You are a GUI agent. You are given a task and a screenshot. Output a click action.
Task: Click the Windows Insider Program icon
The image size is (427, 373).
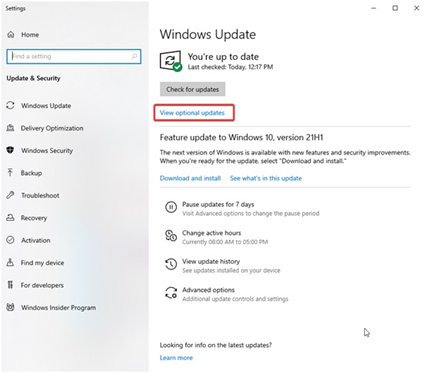[10, 307]
